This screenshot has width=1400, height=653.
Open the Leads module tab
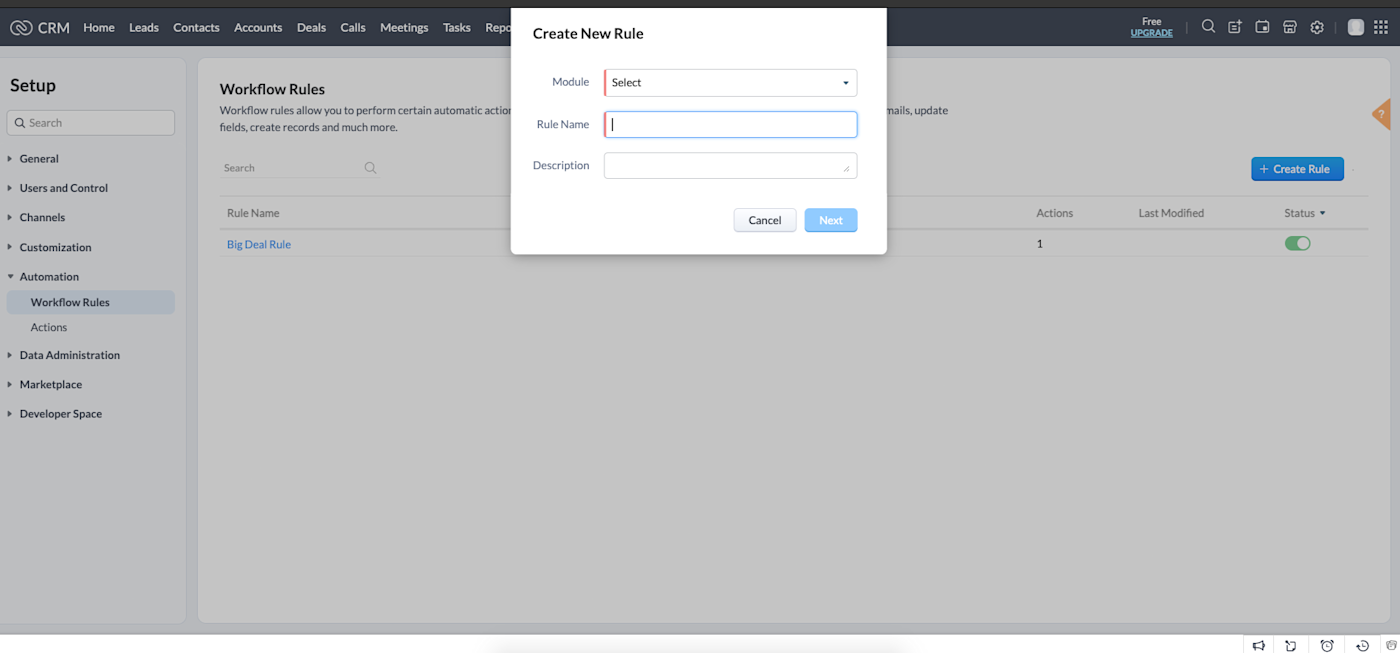click(x=144, y=27)
